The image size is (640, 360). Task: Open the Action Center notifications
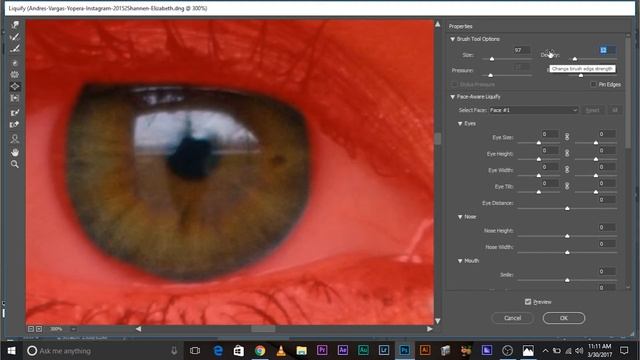click(624, 351)
